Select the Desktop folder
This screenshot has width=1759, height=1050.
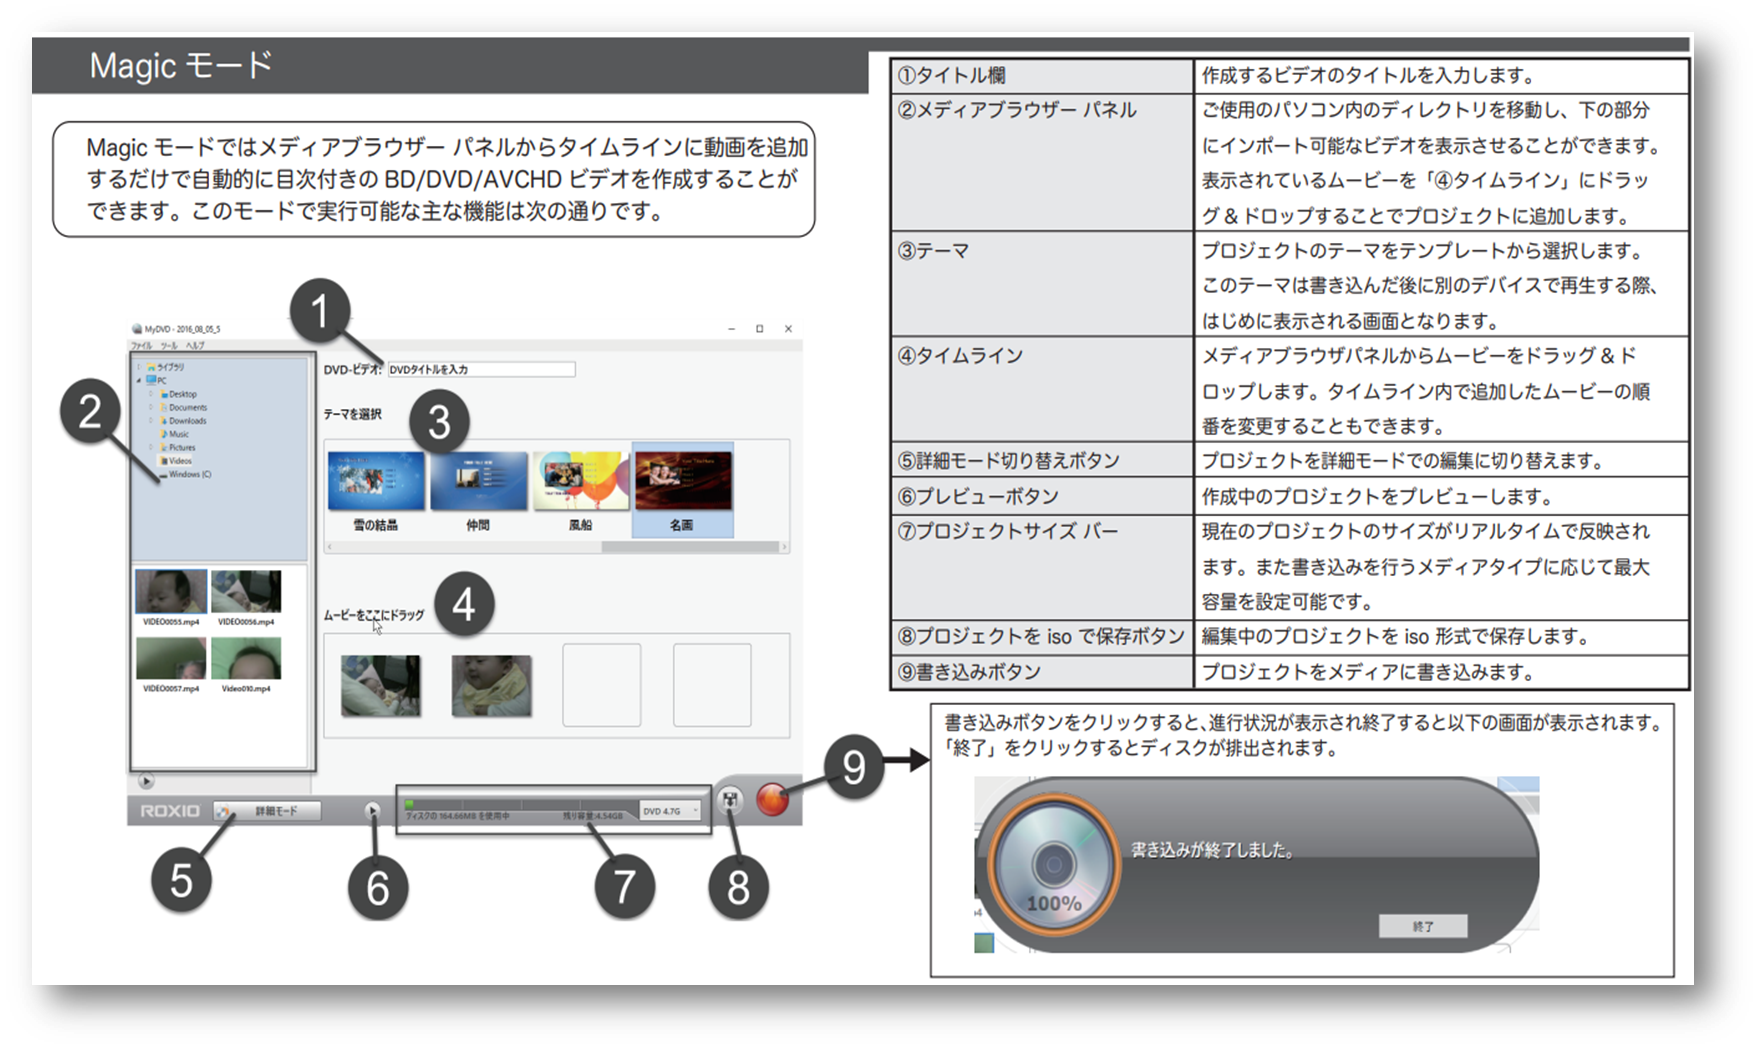(x=178, y=394)
